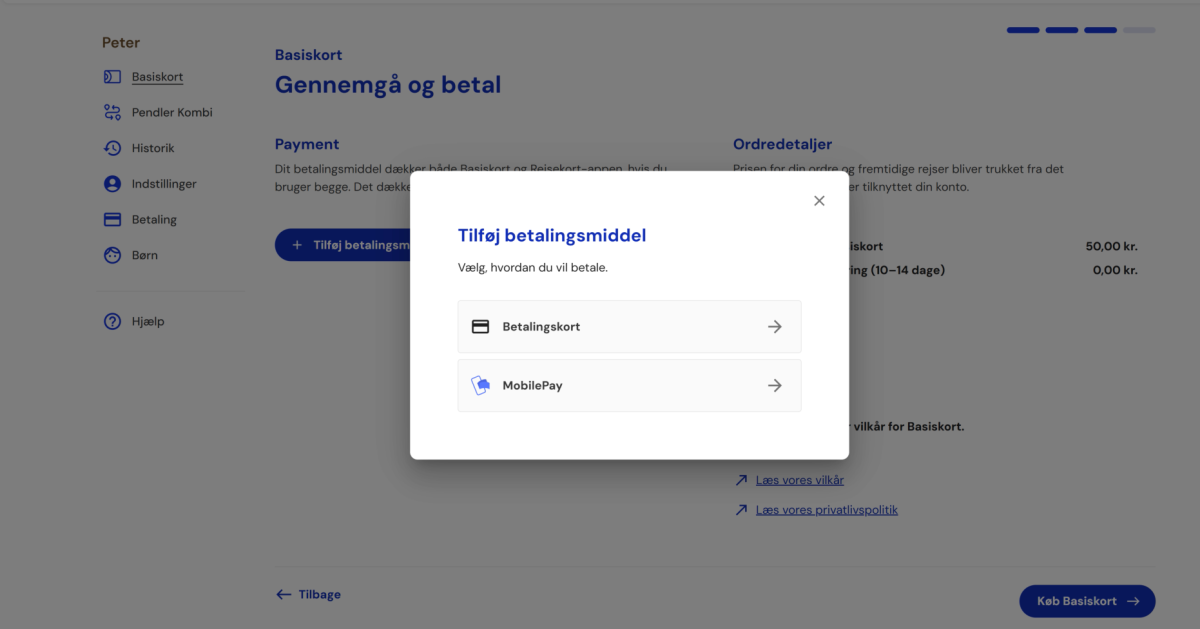
Task: Click the Betaling card icon in sidebar
Action: 112,219
